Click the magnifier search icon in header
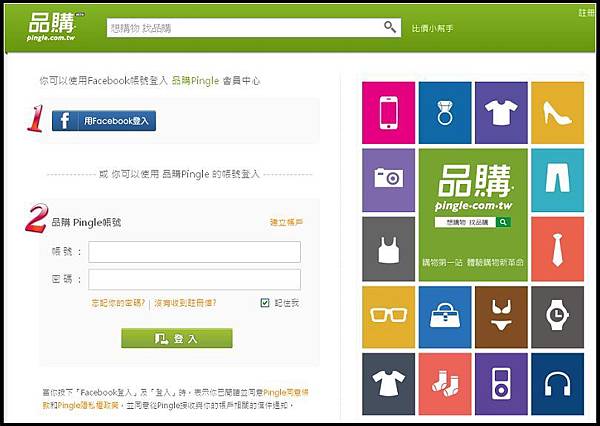This screenshot has height=426, width=600. [x=390, y=27]
